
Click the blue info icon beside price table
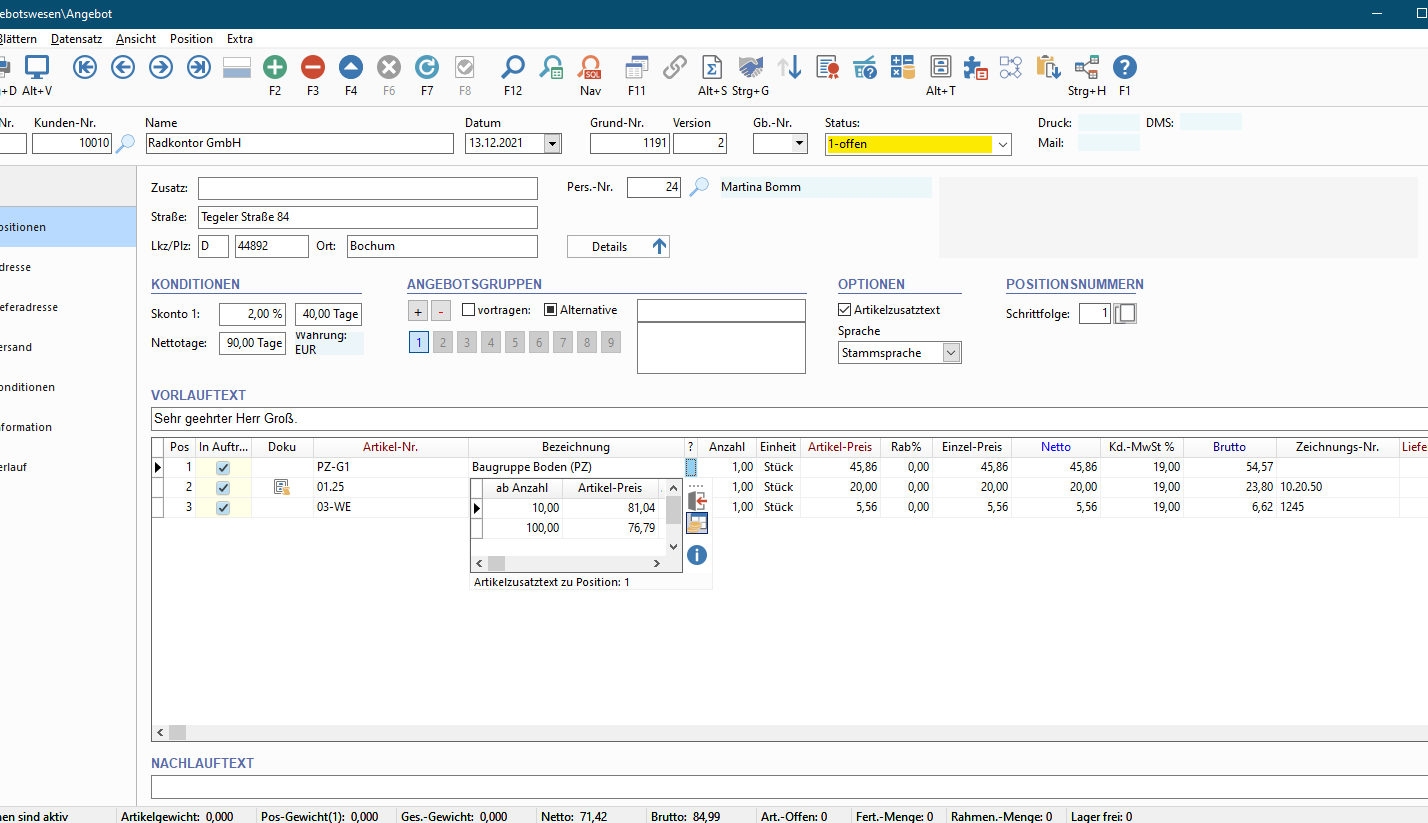click(697, 555)
